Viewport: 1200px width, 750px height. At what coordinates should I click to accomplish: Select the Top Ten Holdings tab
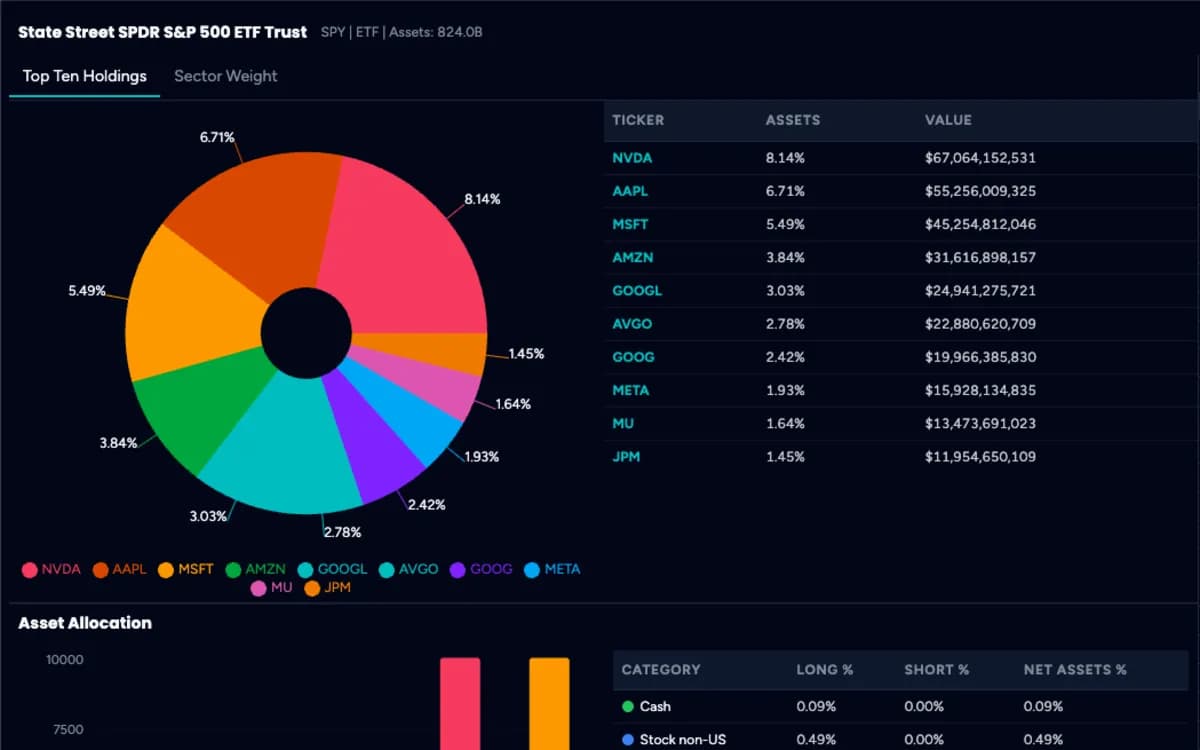pyautogui.click(x=85, y=76)
